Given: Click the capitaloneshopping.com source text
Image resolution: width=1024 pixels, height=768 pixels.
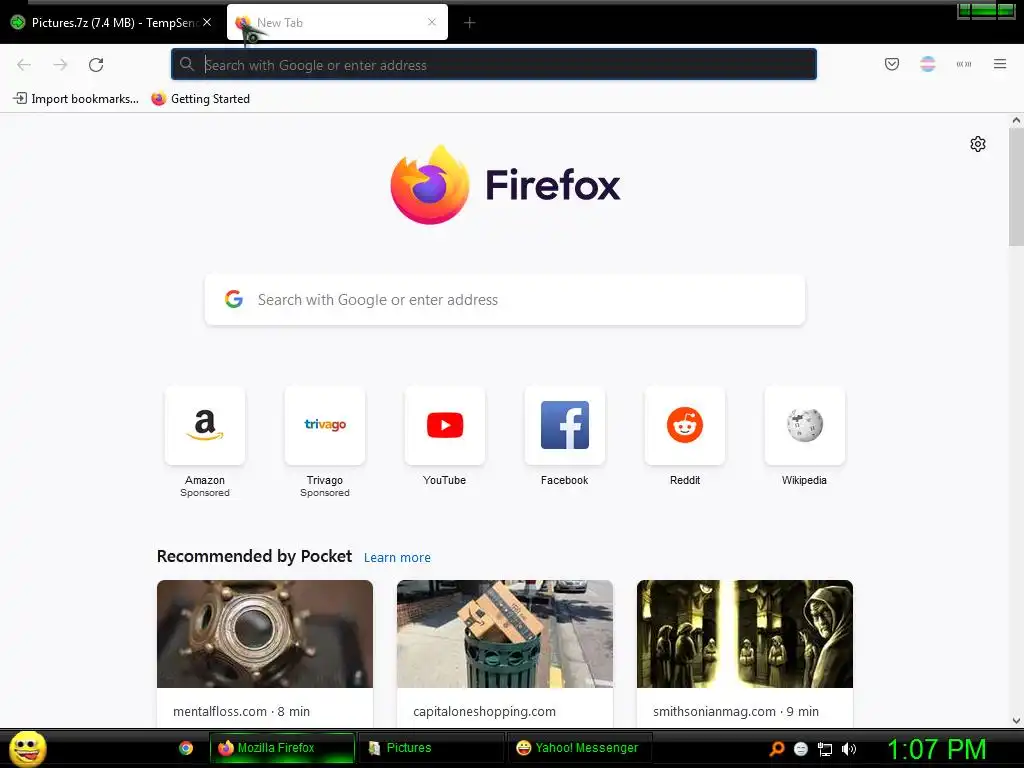Looking at the screenshot, I should point(484,711).
